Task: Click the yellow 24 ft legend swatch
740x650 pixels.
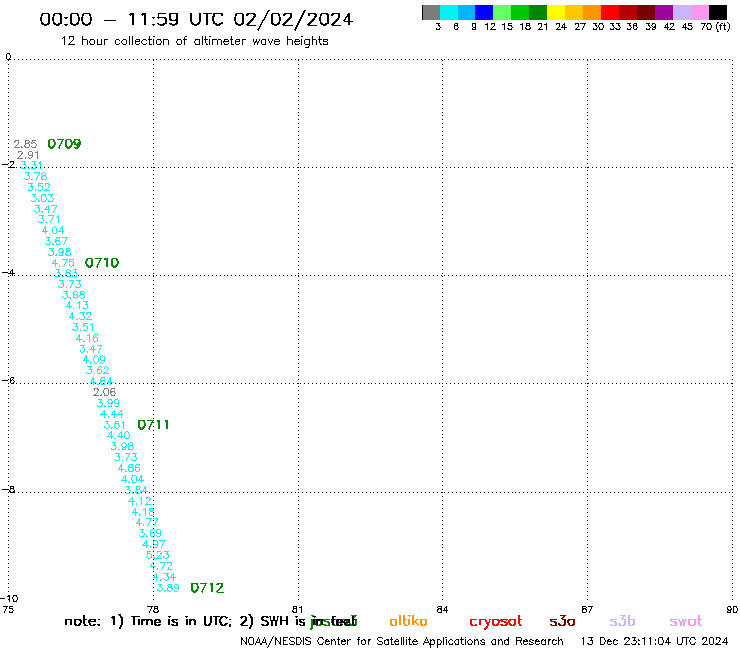Action: [x=556, y=12]
